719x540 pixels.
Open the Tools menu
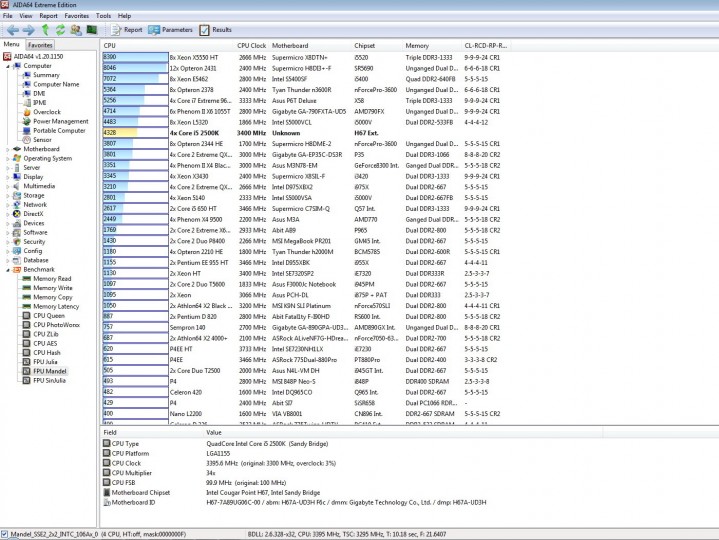103,16
